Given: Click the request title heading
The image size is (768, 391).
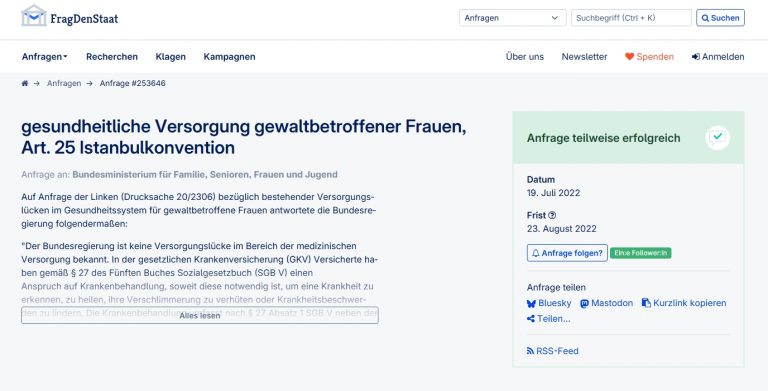Looking at the screenshot, I should (243, 137).
